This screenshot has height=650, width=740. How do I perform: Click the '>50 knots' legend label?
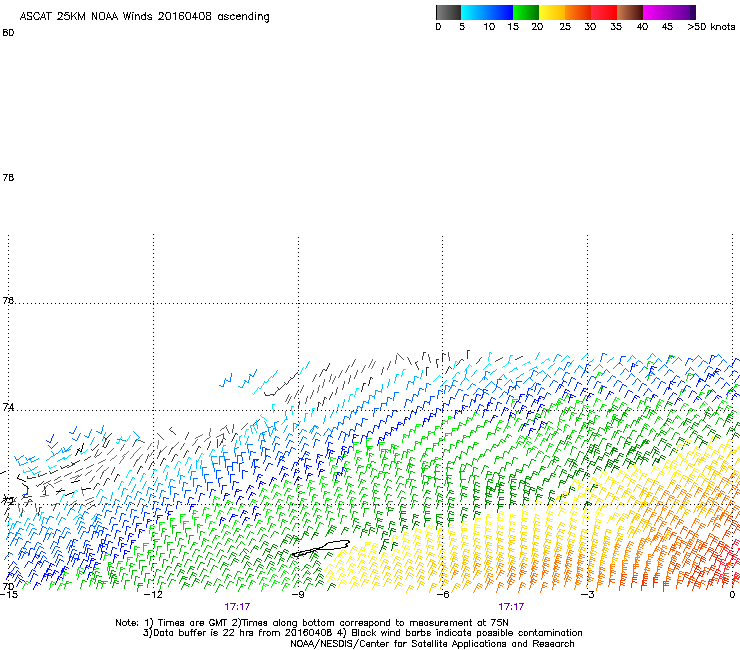(711, 27)
